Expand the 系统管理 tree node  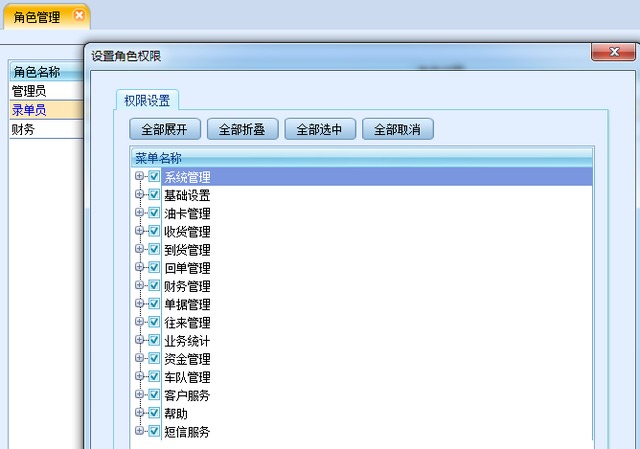point(140,176)
